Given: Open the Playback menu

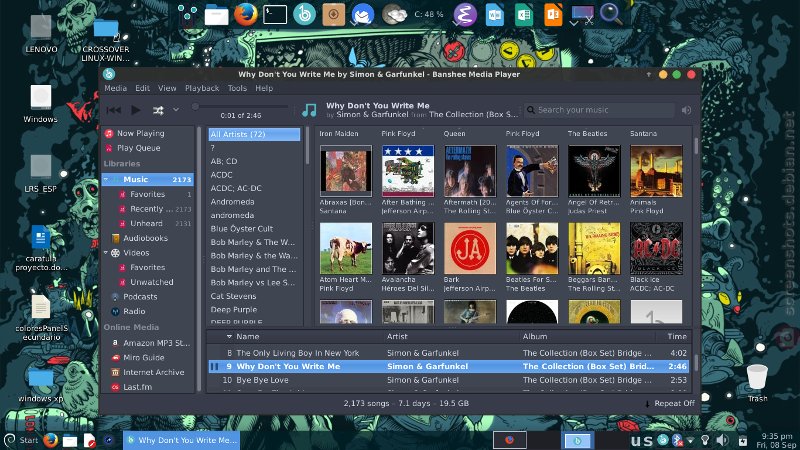Looking at the screenshot, I should [x=202, y=88].
